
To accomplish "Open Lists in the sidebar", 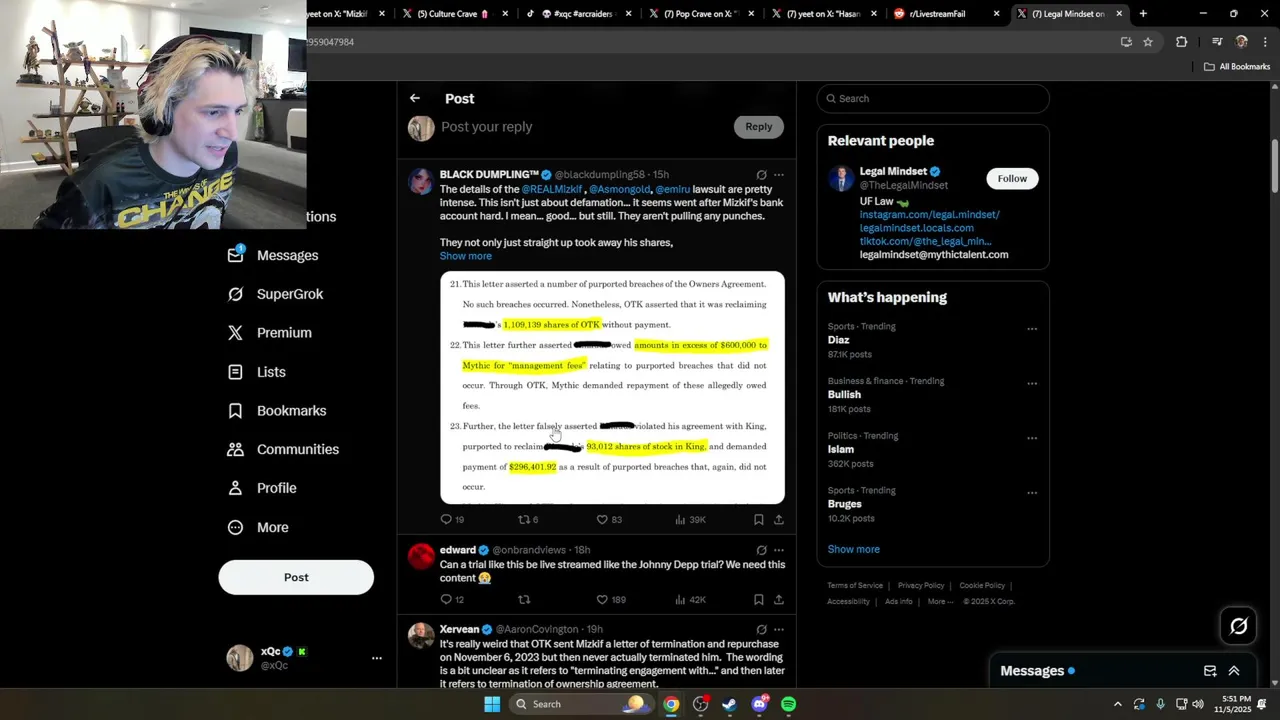I will click(x=257, y=372).
